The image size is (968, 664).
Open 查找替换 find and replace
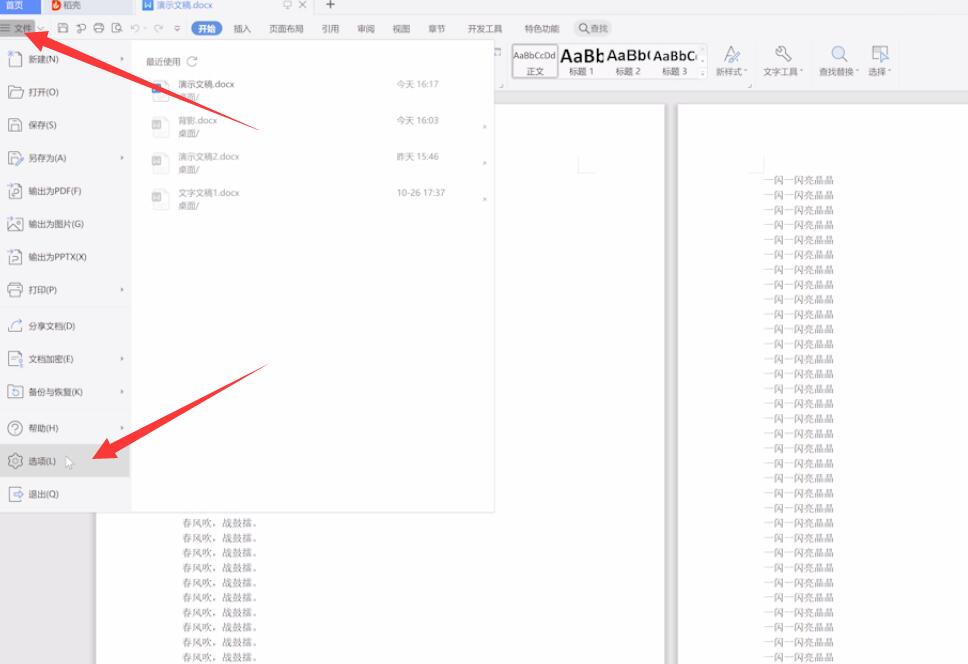tap(839, 61)
